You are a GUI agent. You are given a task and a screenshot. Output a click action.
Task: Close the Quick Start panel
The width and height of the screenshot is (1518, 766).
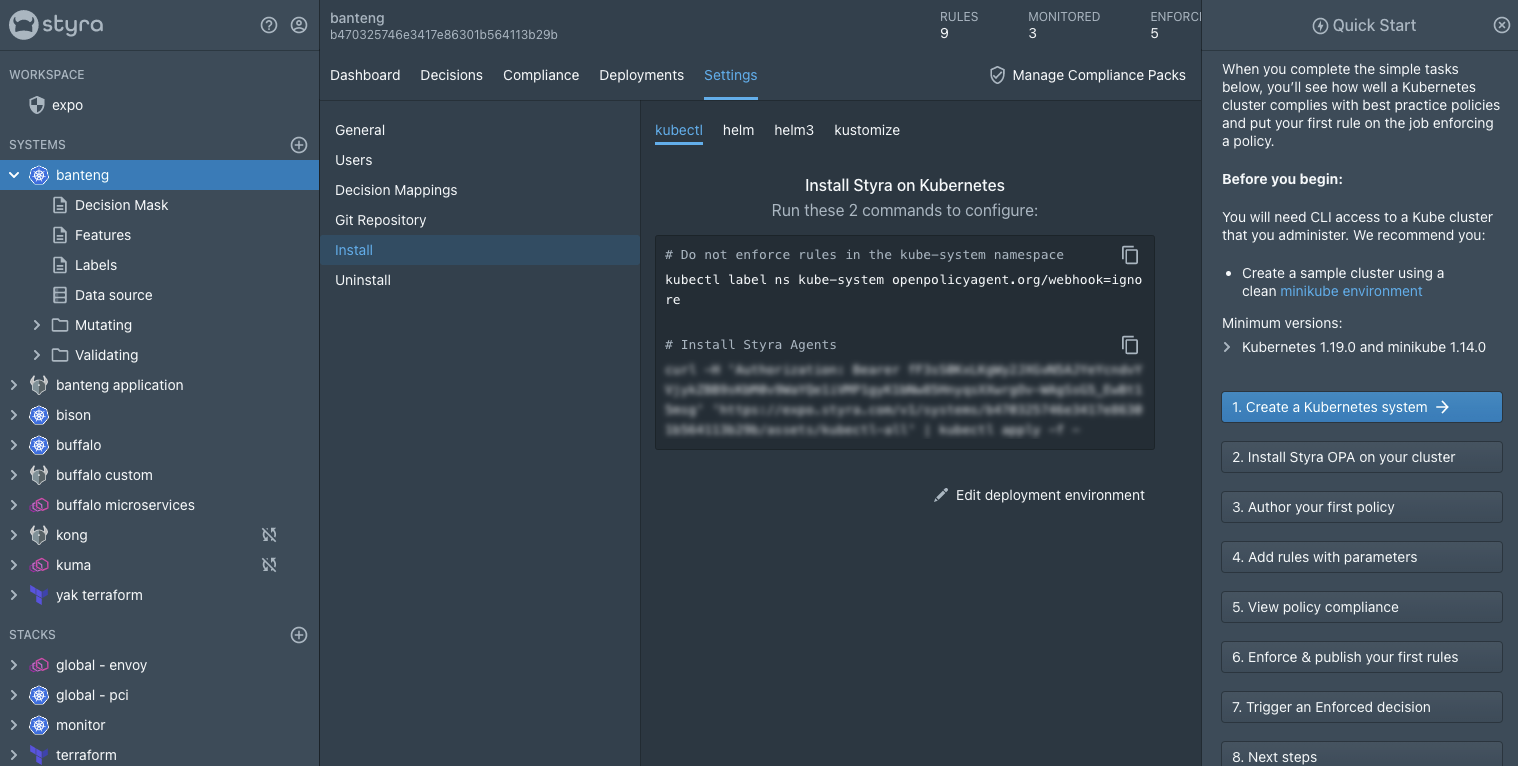[x=1502, y=25]
